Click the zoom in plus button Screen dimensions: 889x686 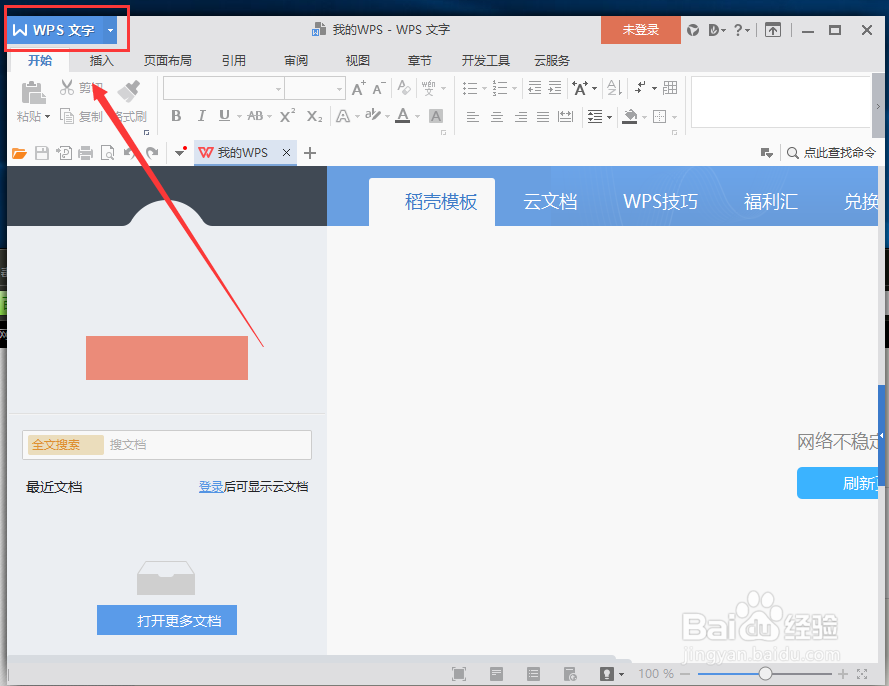(843, 674)
